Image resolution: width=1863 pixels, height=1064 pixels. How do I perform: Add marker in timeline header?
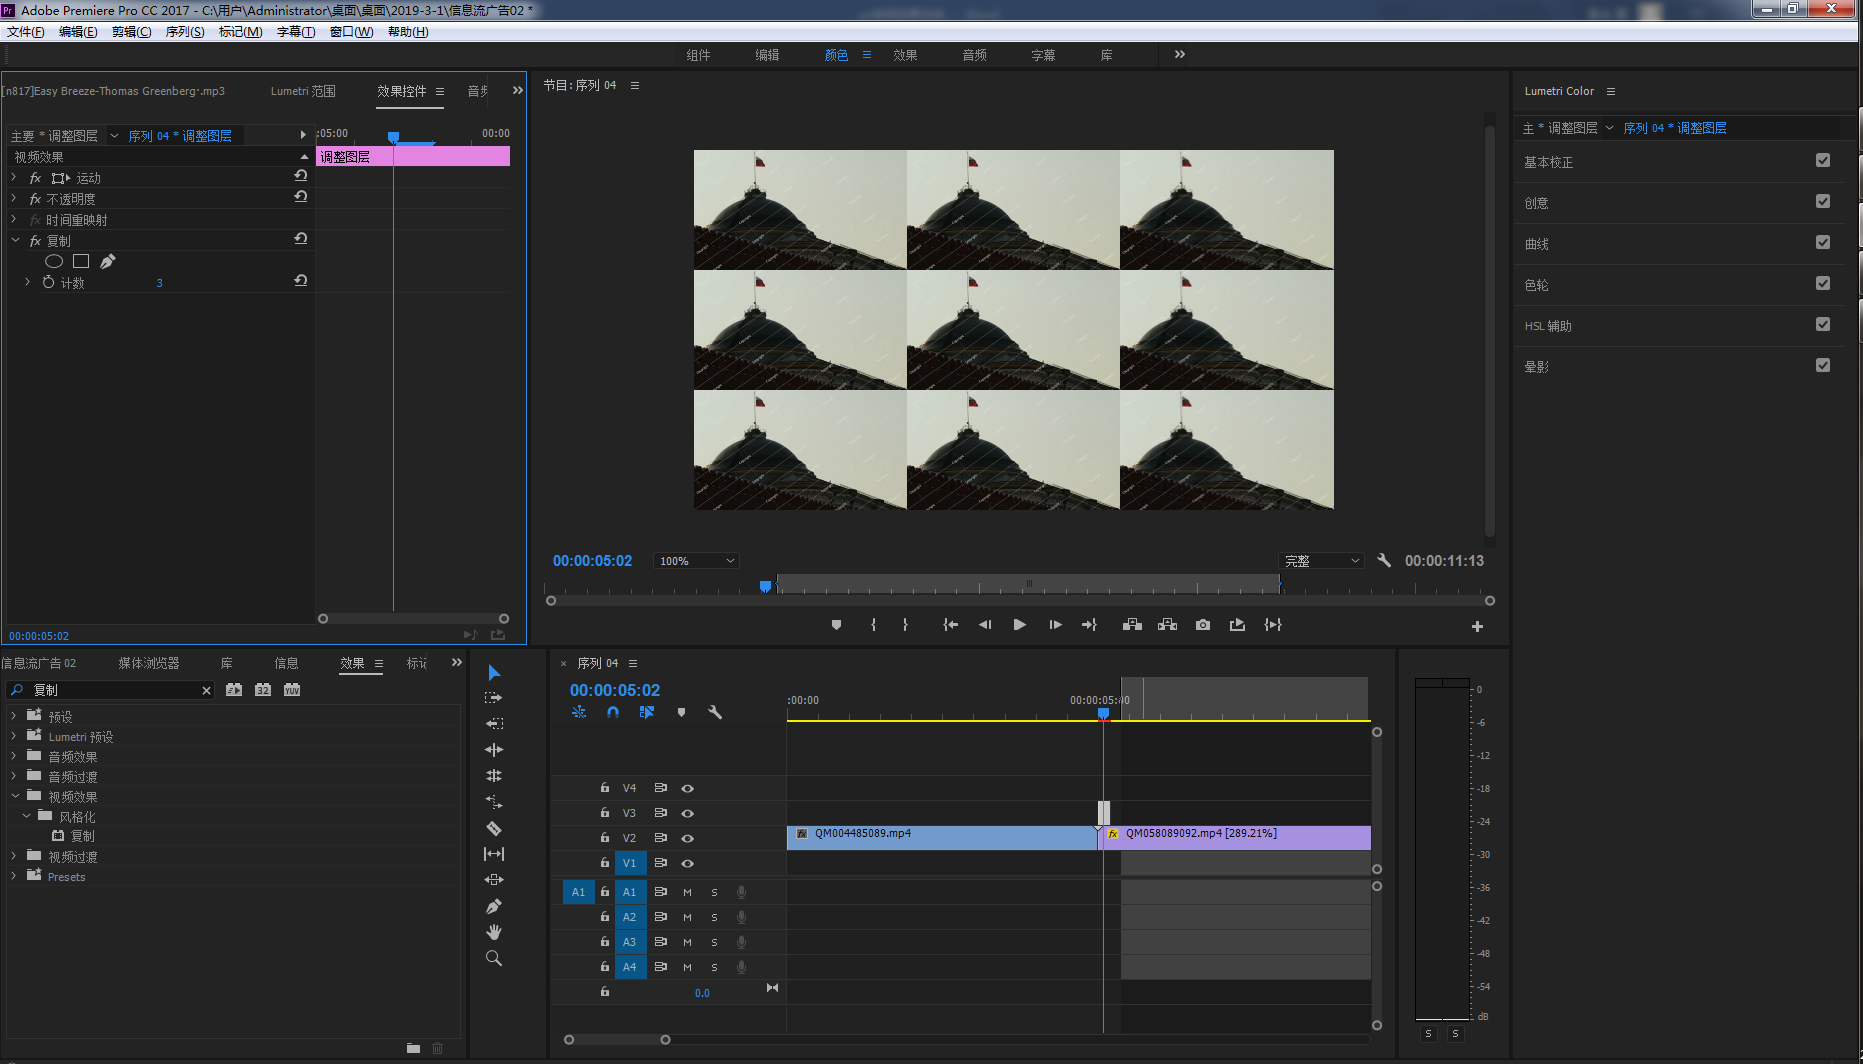point(681,712)
